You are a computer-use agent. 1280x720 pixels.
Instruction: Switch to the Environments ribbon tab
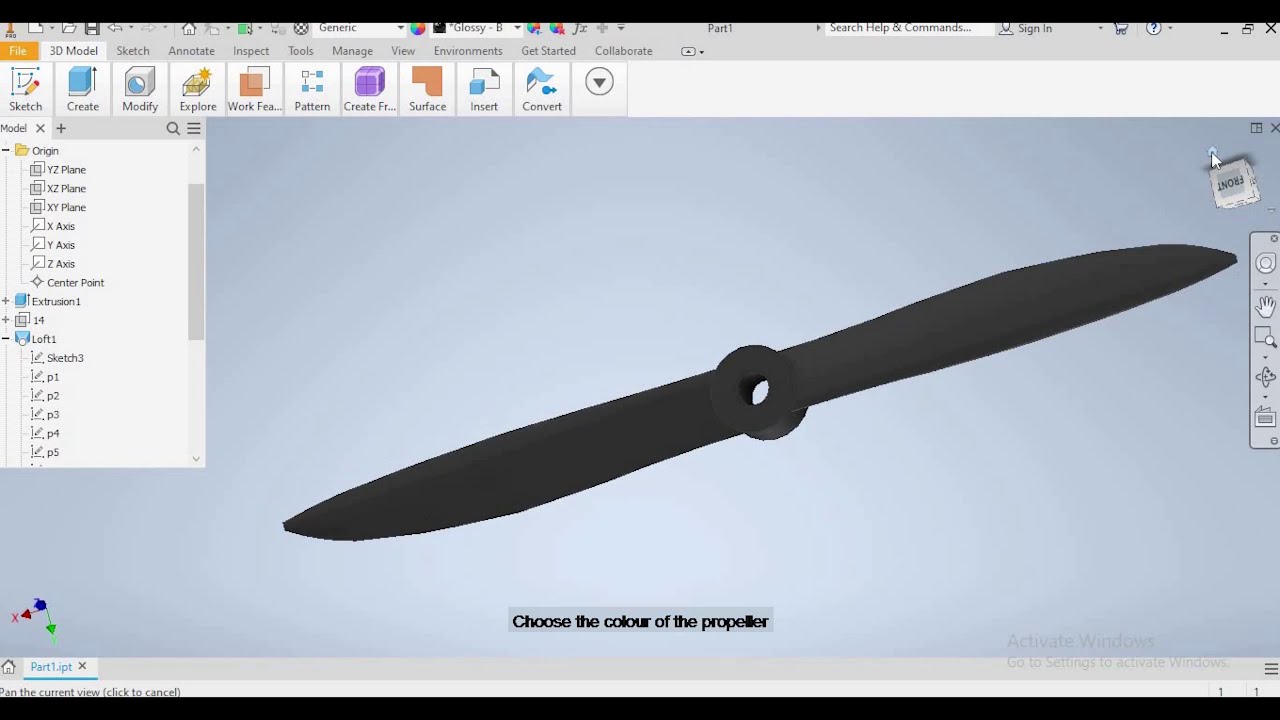coord(468,51)
